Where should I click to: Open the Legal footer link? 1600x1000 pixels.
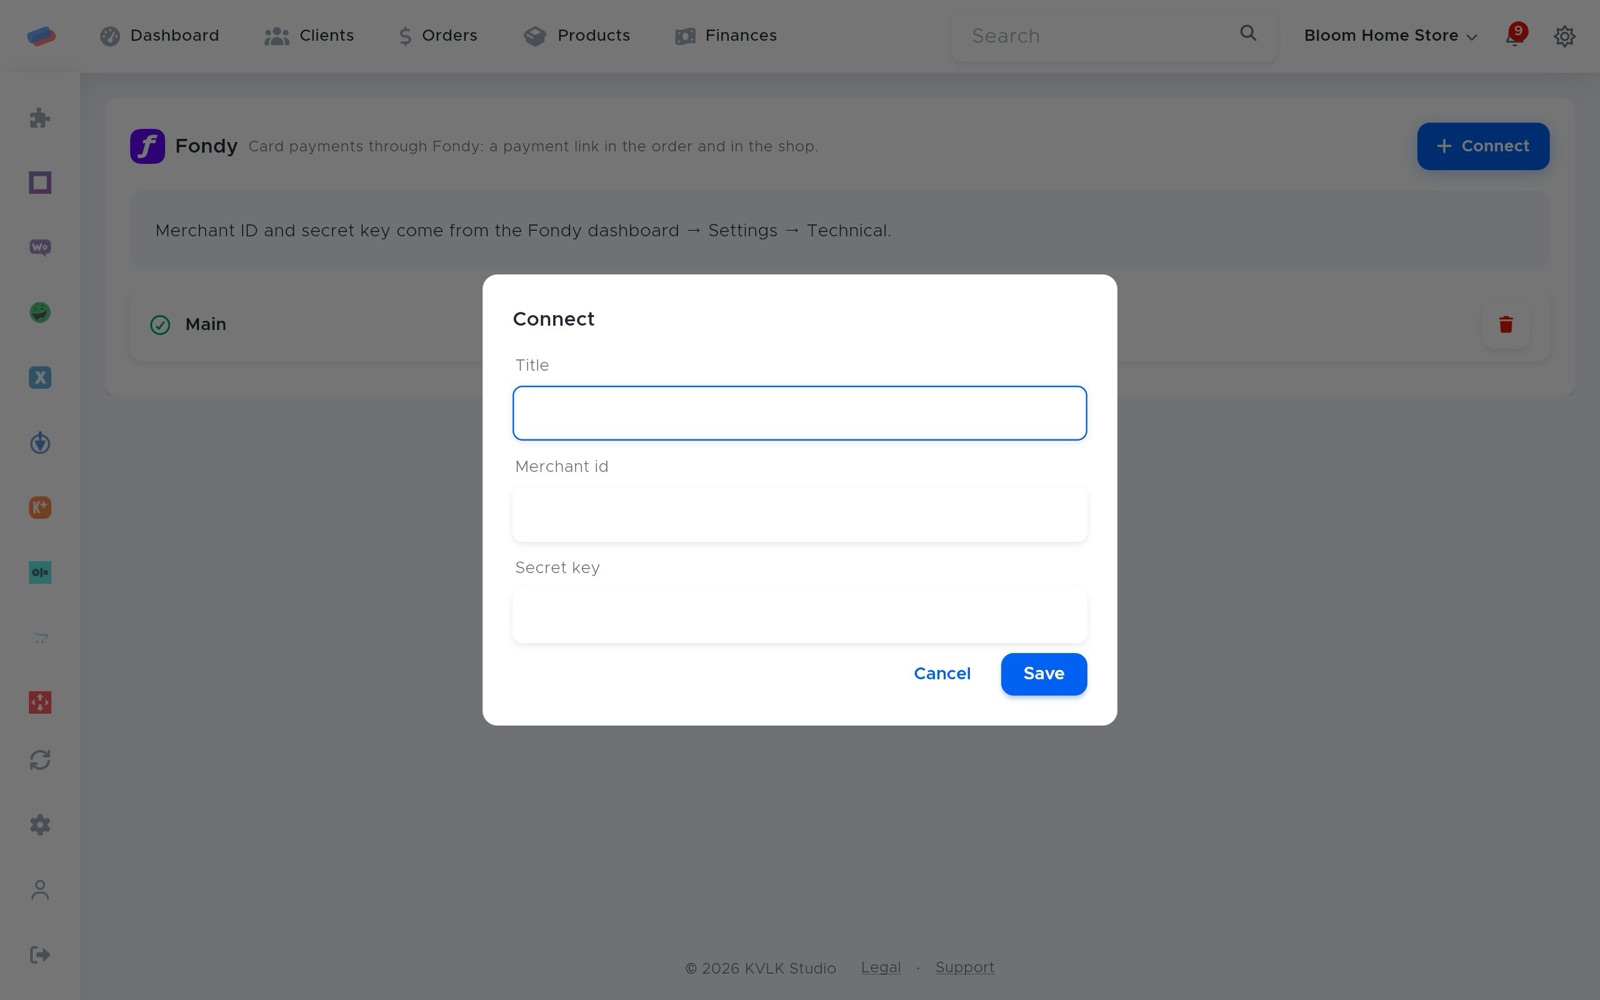(881, 968)
